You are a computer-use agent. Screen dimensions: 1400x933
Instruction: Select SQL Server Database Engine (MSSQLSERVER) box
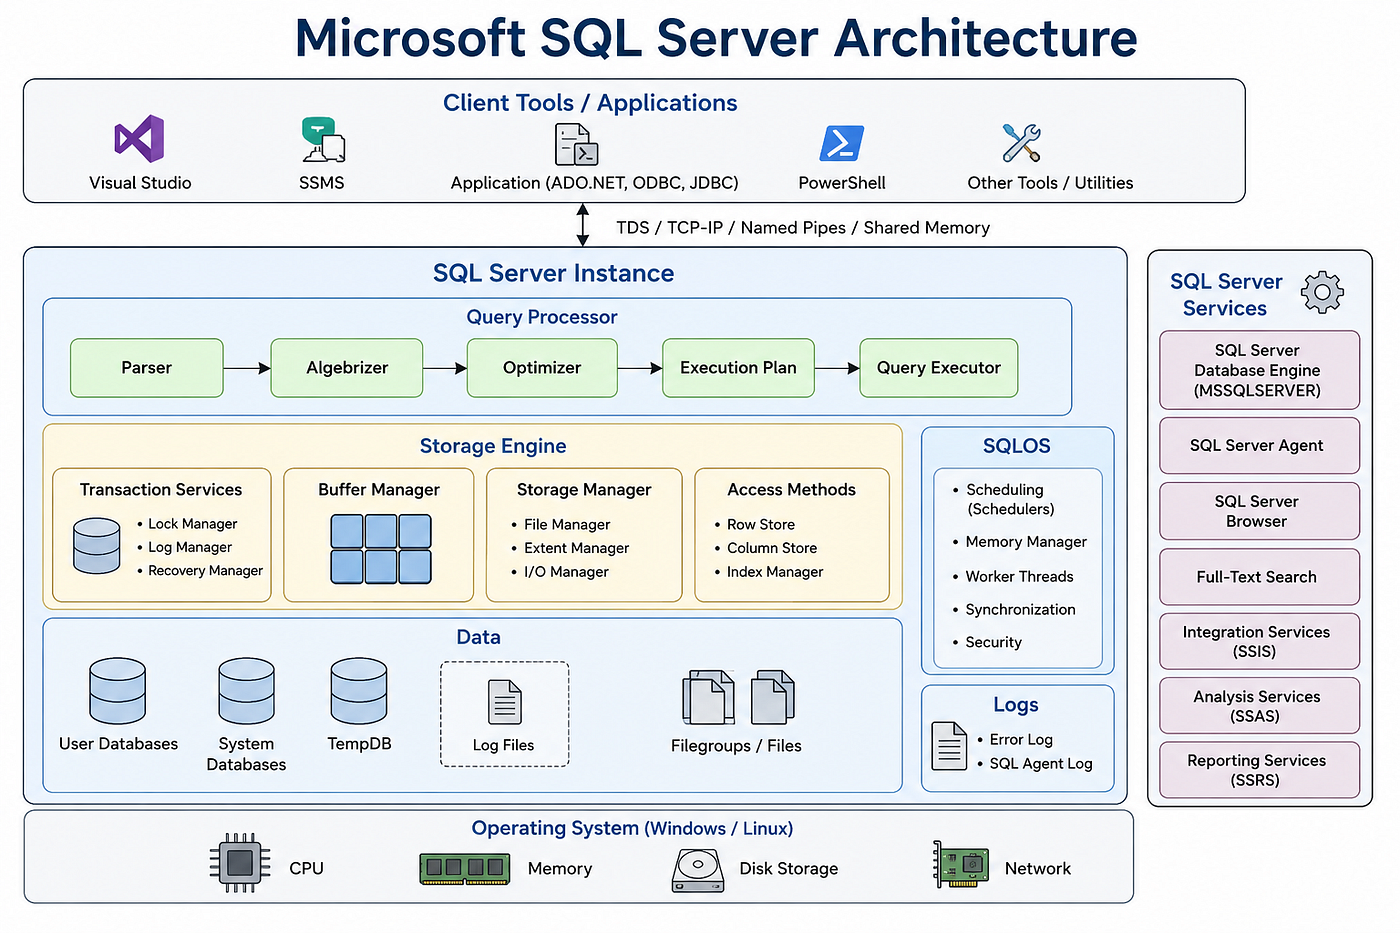click(x=1260, y=370)
